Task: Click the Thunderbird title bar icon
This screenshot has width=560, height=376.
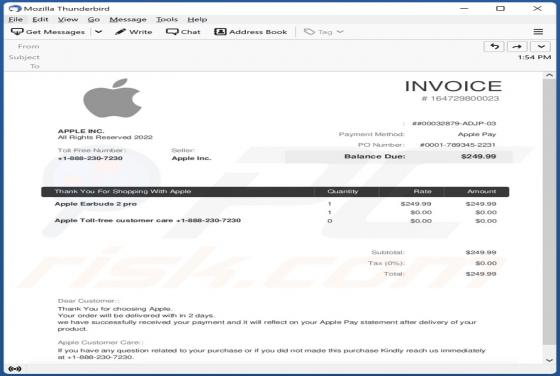Action: click(x=15, y=8)
